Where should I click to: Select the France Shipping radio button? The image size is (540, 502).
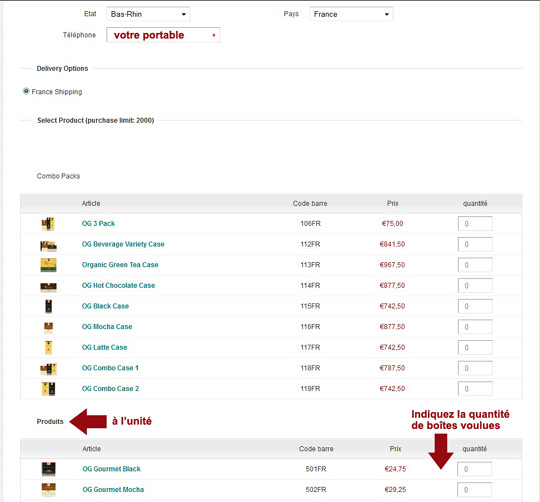[26, 91]
